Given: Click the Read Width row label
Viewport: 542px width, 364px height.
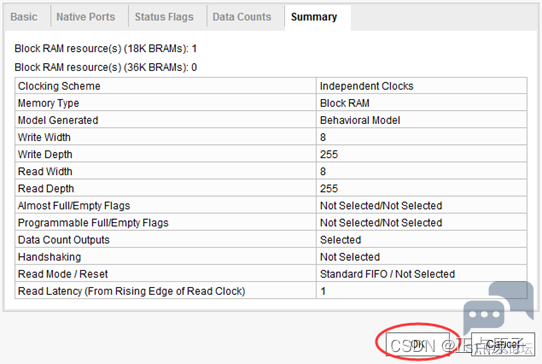Looking at the screenshot, I should (x=45, y=171).
